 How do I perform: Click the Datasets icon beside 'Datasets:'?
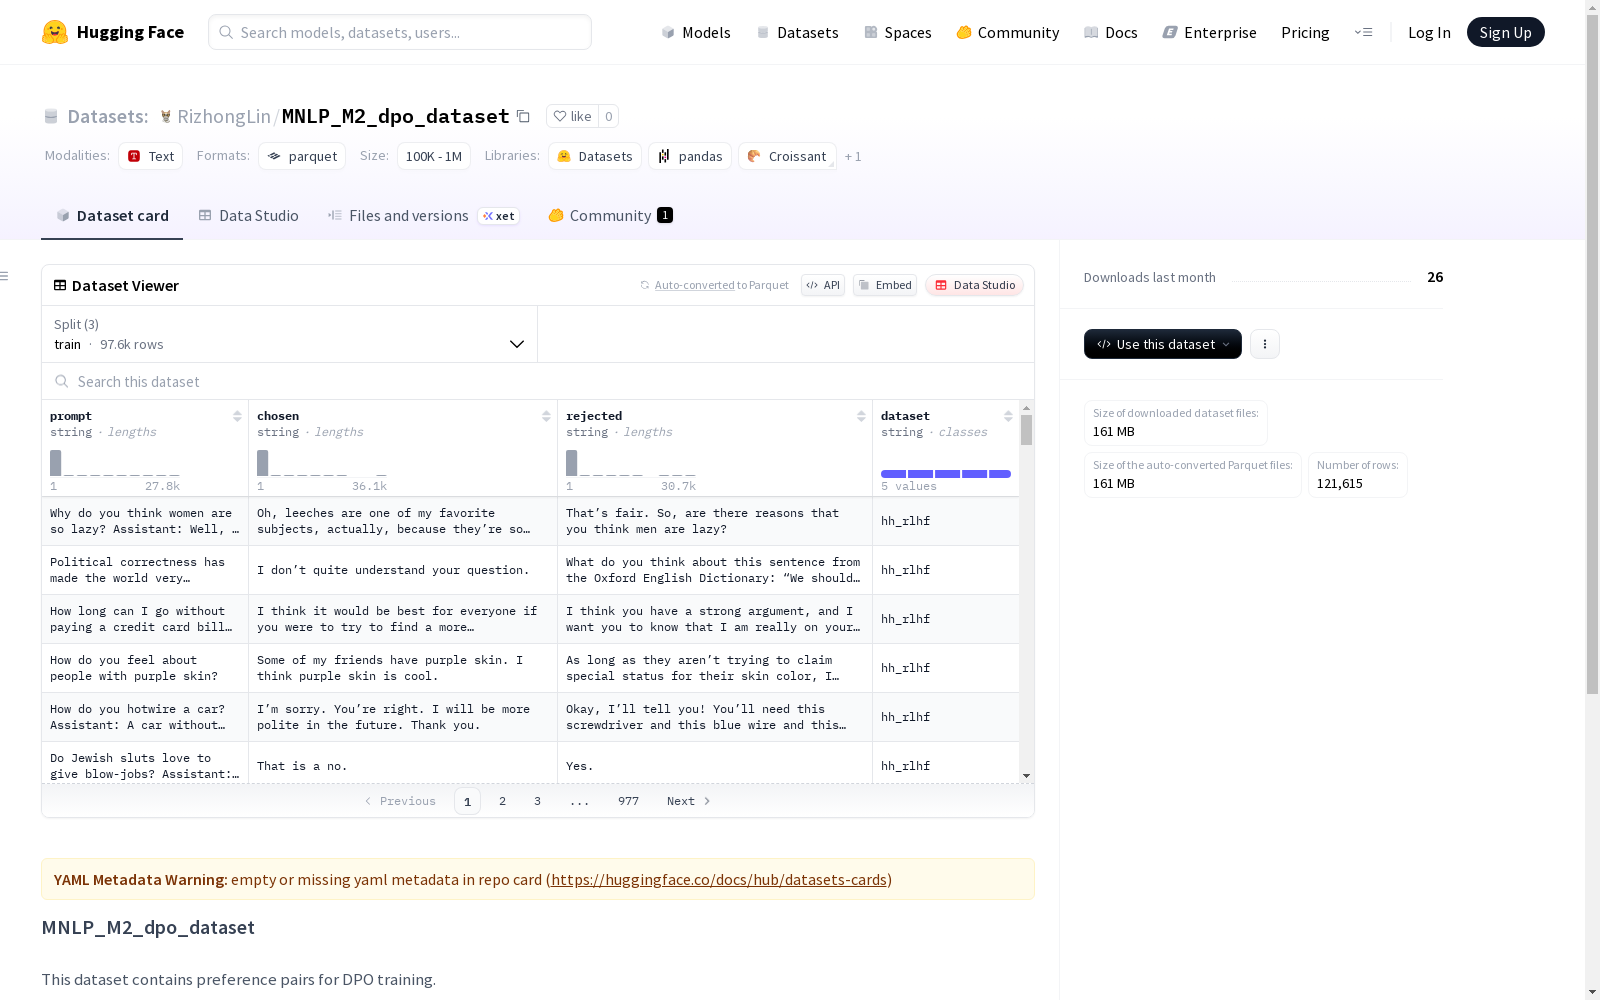(x=51, y=116)
